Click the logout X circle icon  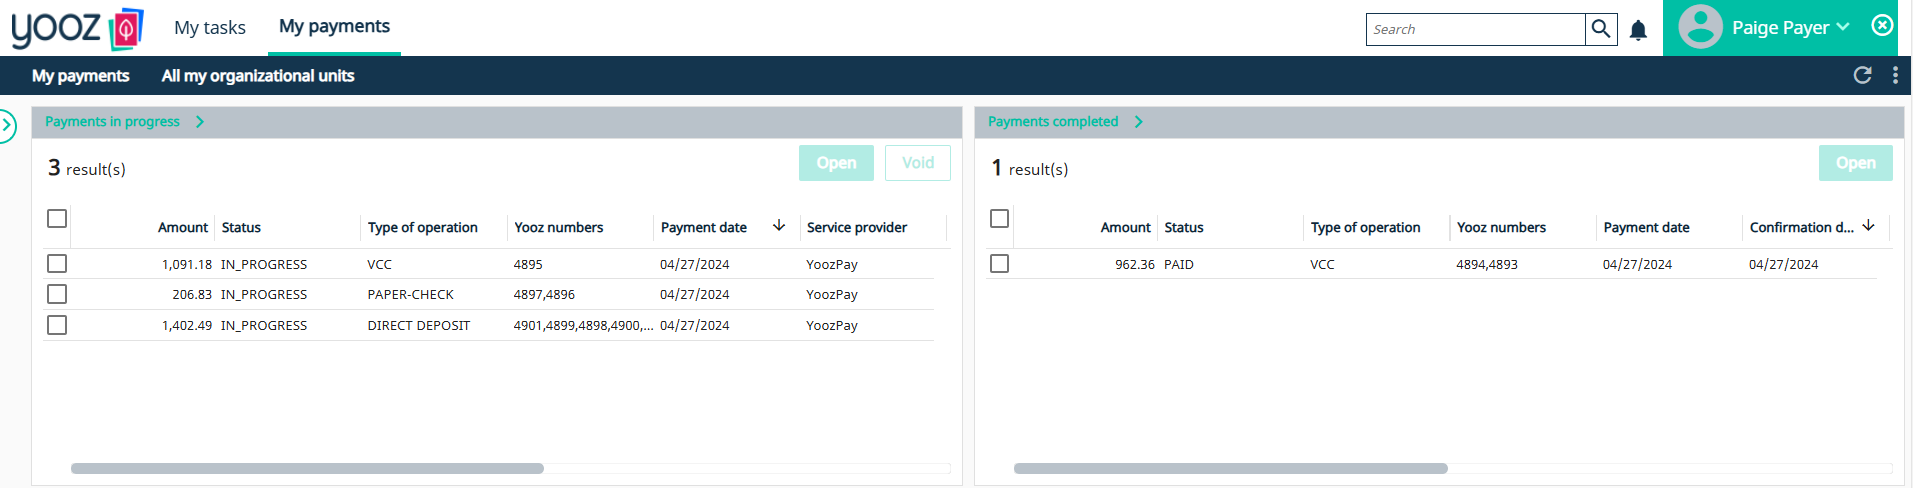[1882, 25]
